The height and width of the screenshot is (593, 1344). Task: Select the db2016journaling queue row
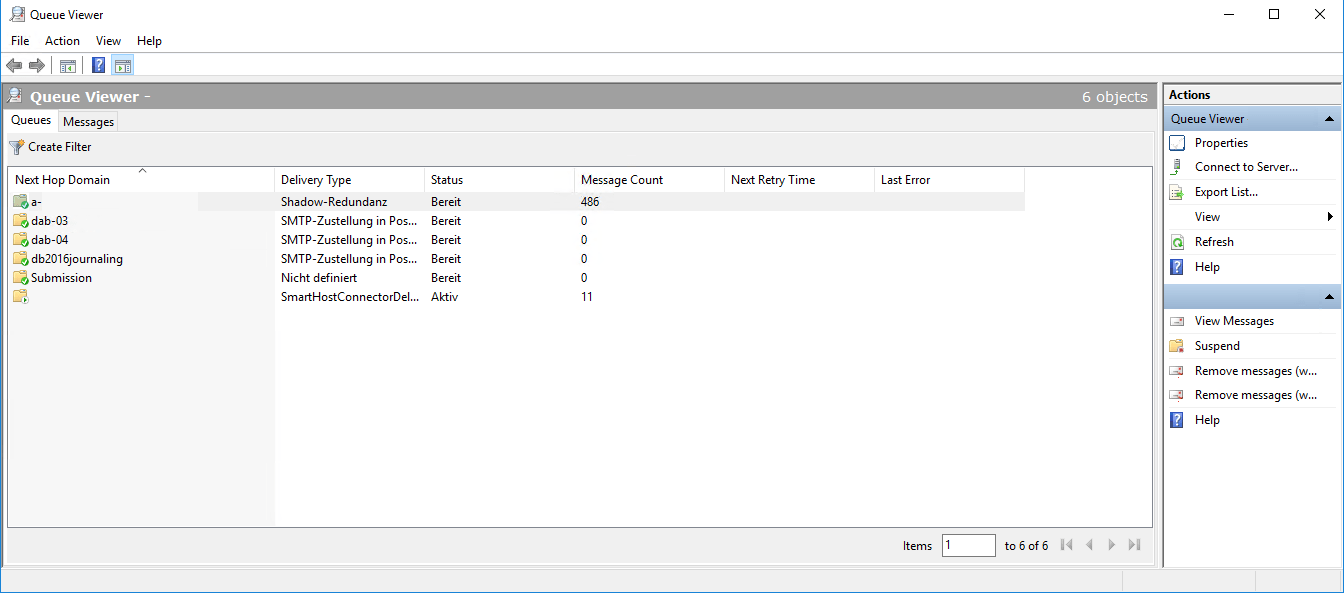[76, 259]
